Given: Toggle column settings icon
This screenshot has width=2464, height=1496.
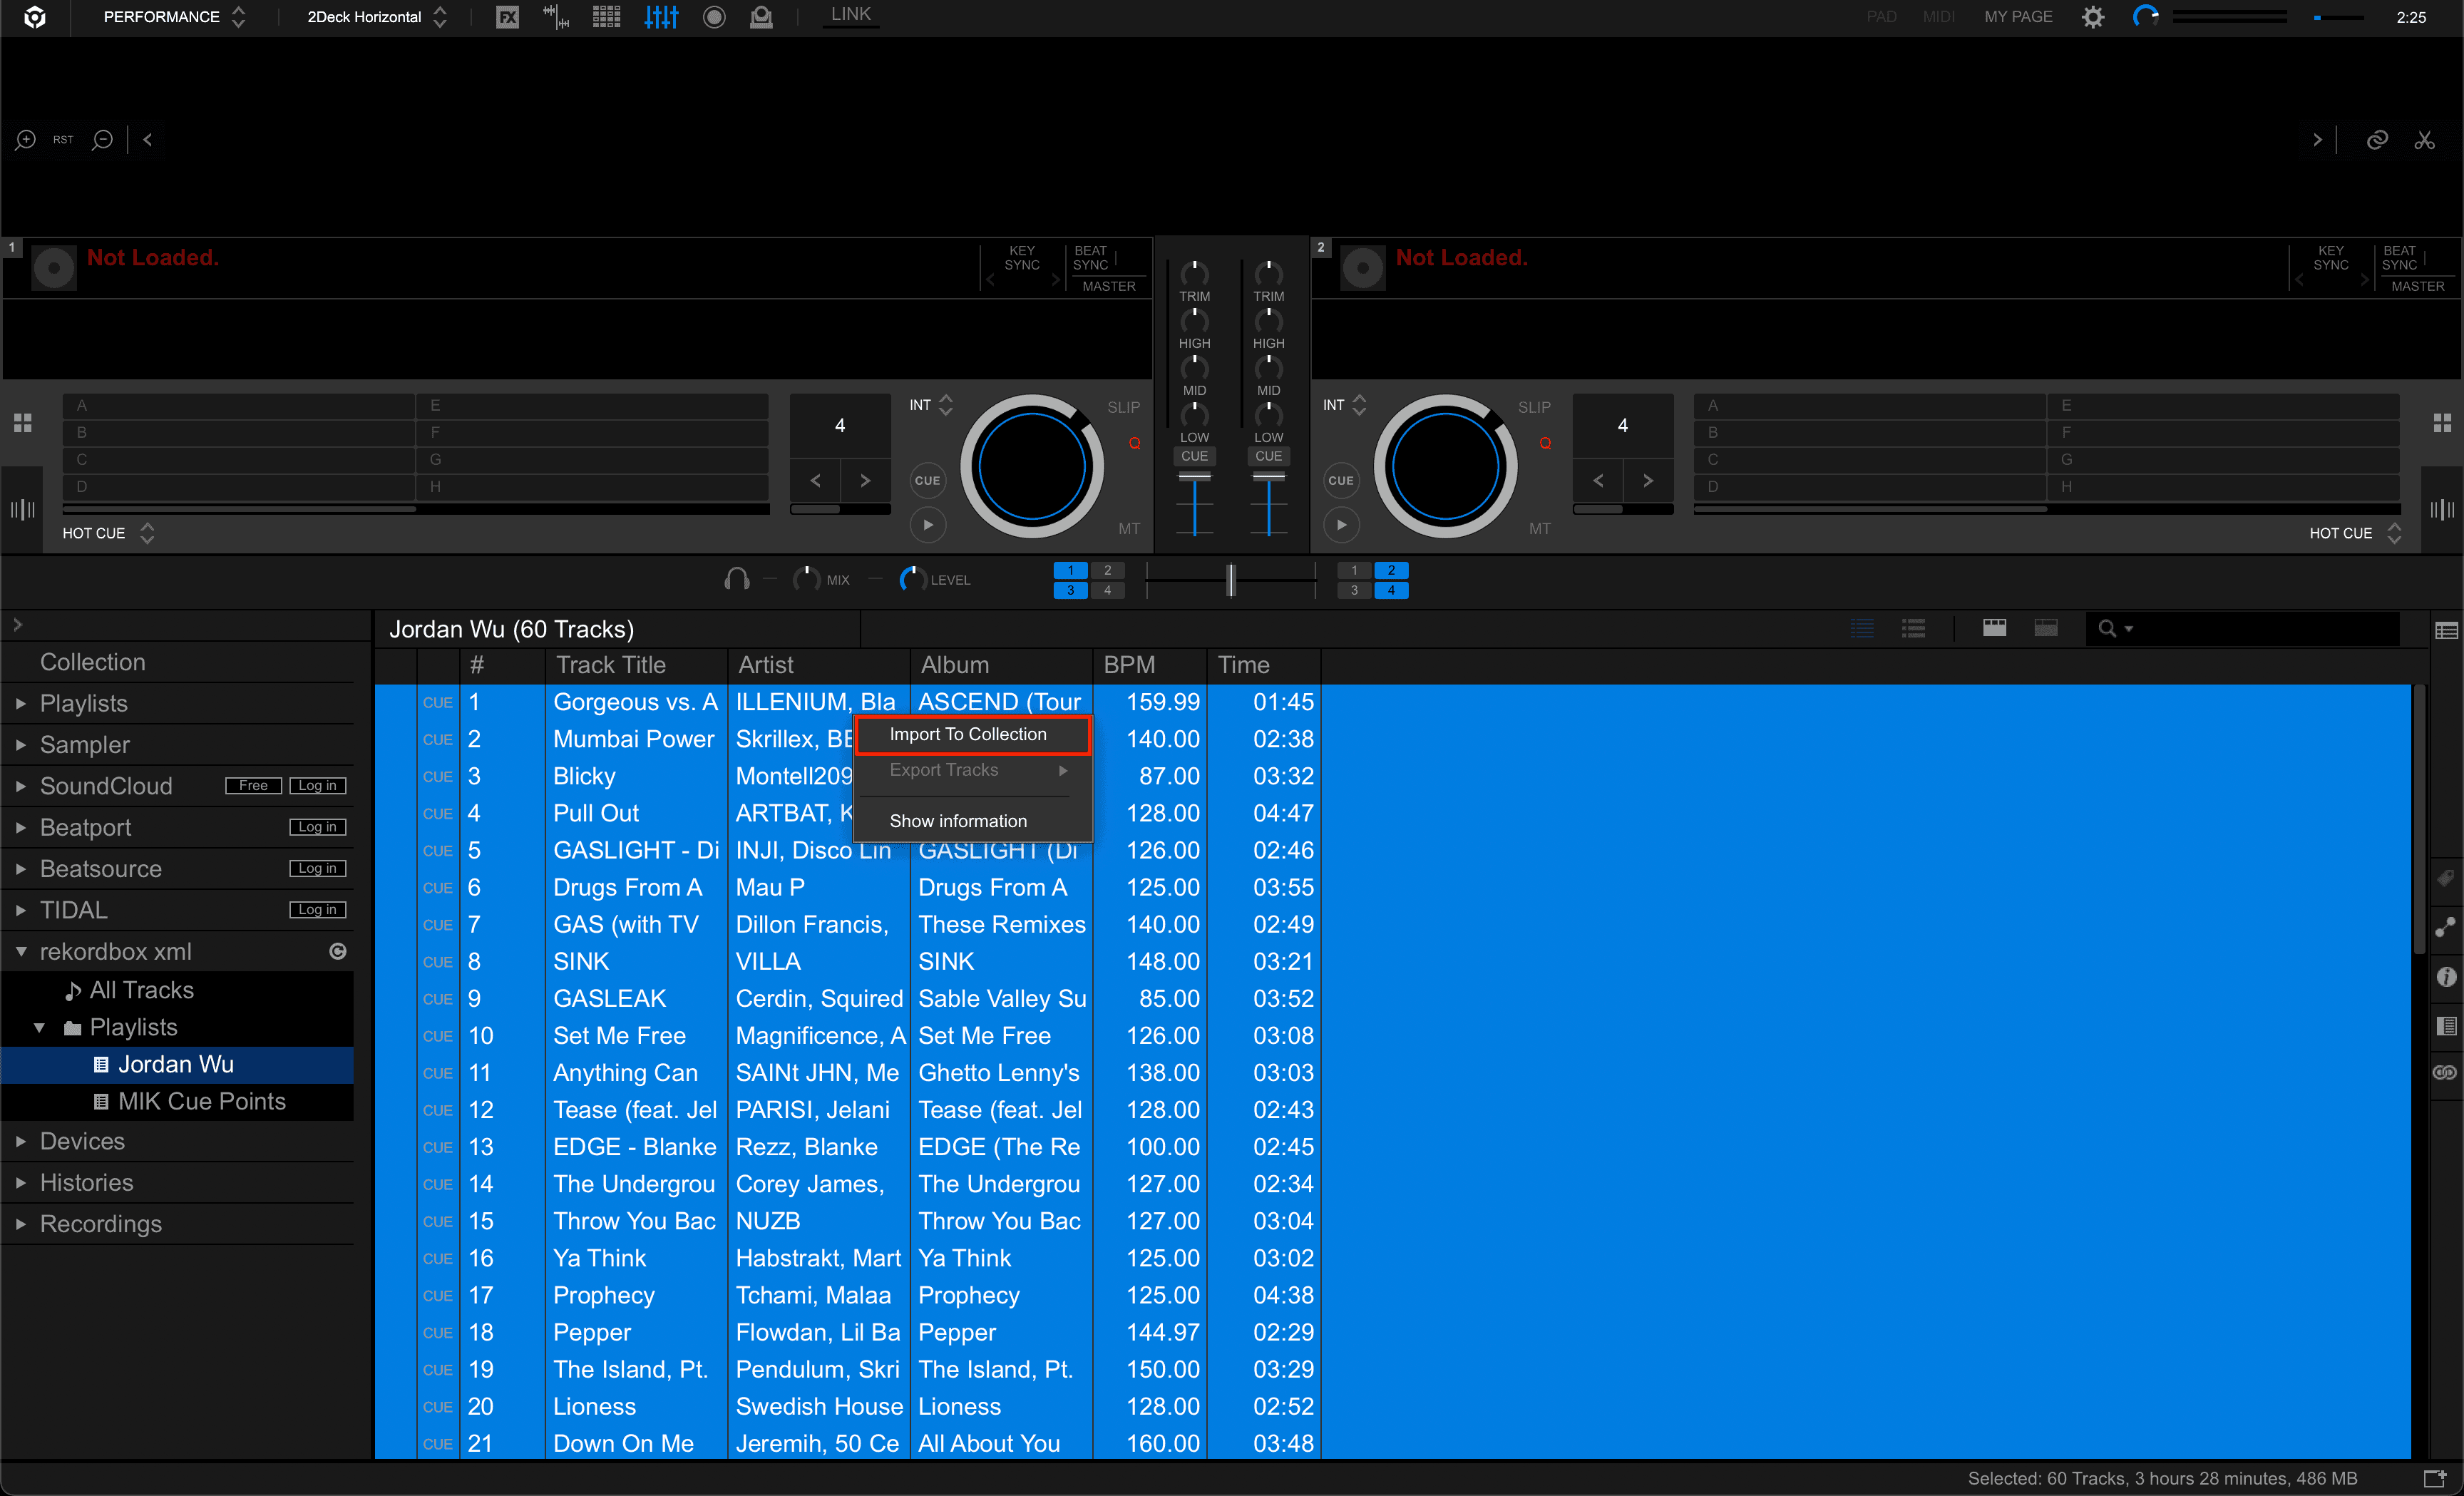Looking at the screenshot, I should [2446, 630].
